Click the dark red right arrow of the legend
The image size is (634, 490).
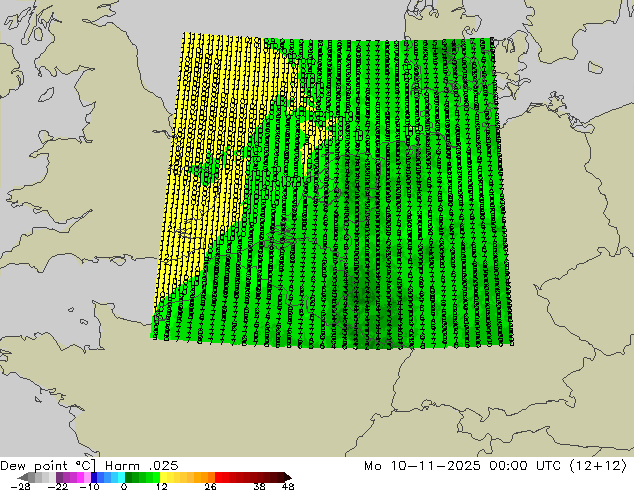click(x=287, y=477)
